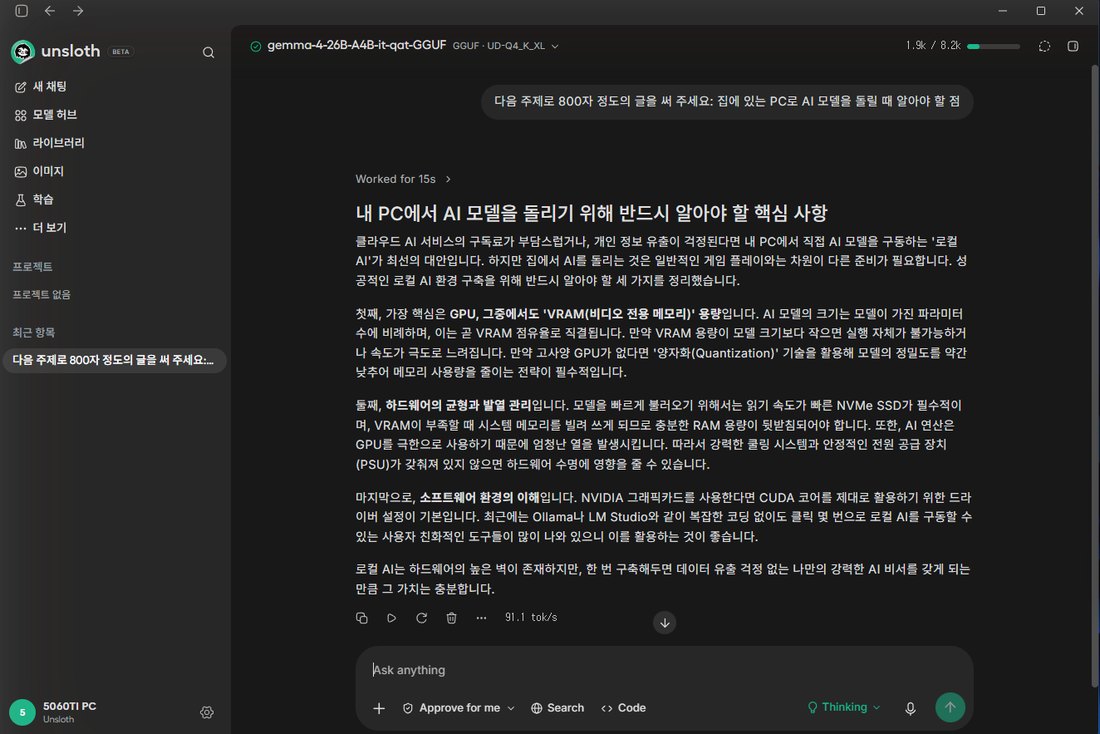The image size is (1100, 734).
Task: Open more actions (ellipsis) under response
Action: (x=481, y=618)
